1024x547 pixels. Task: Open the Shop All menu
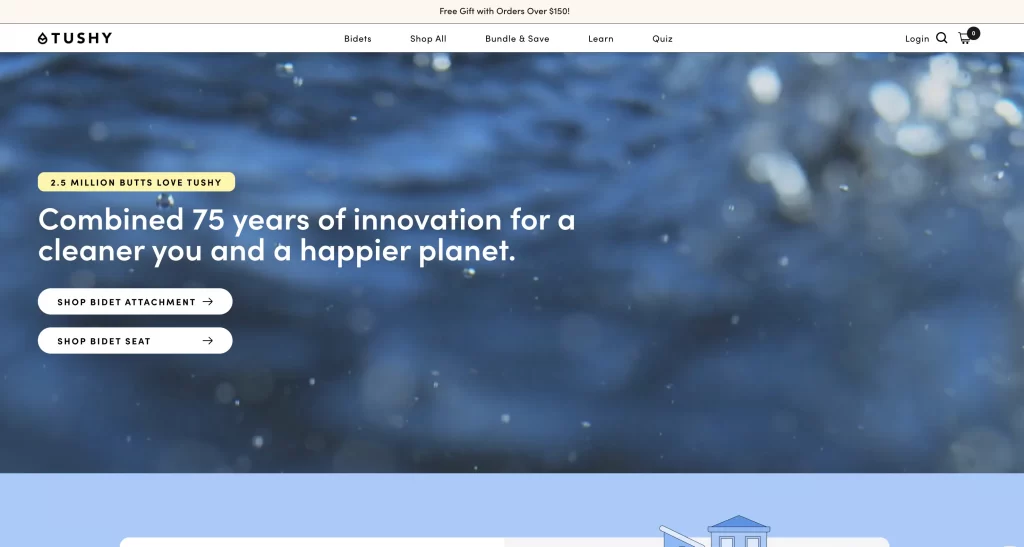(428, 39)
